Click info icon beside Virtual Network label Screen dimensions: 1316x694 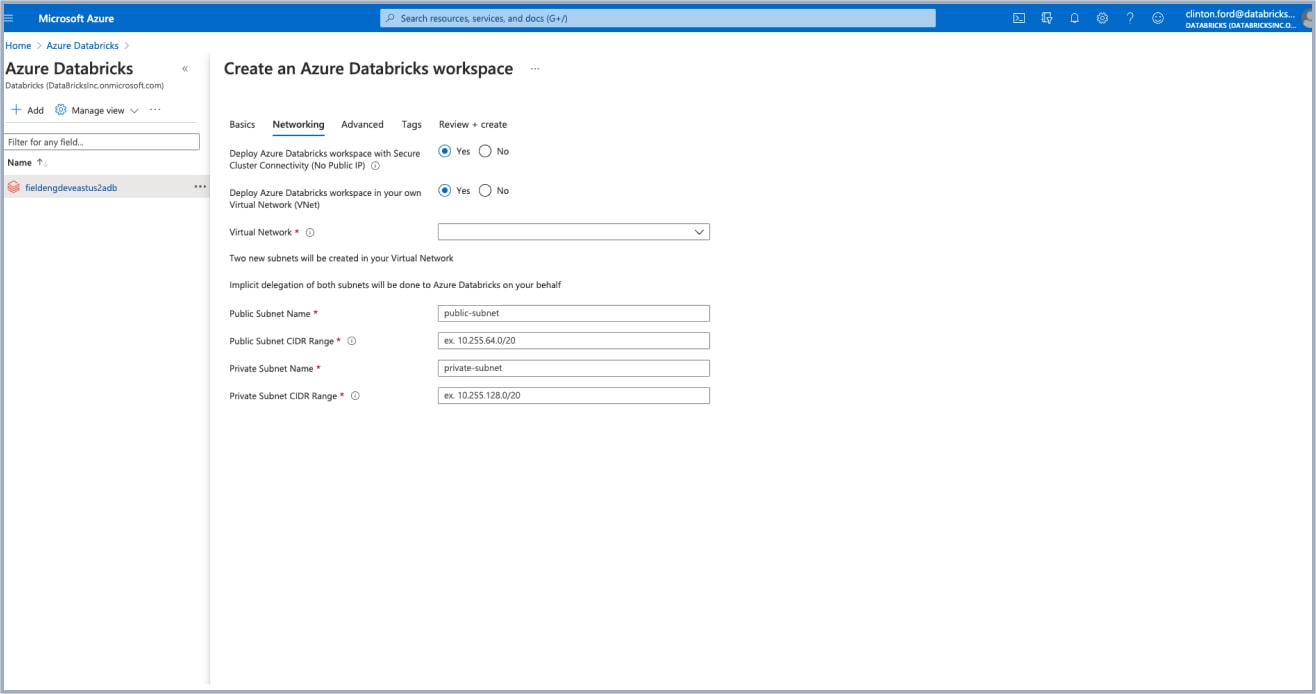tap(310, 233)
